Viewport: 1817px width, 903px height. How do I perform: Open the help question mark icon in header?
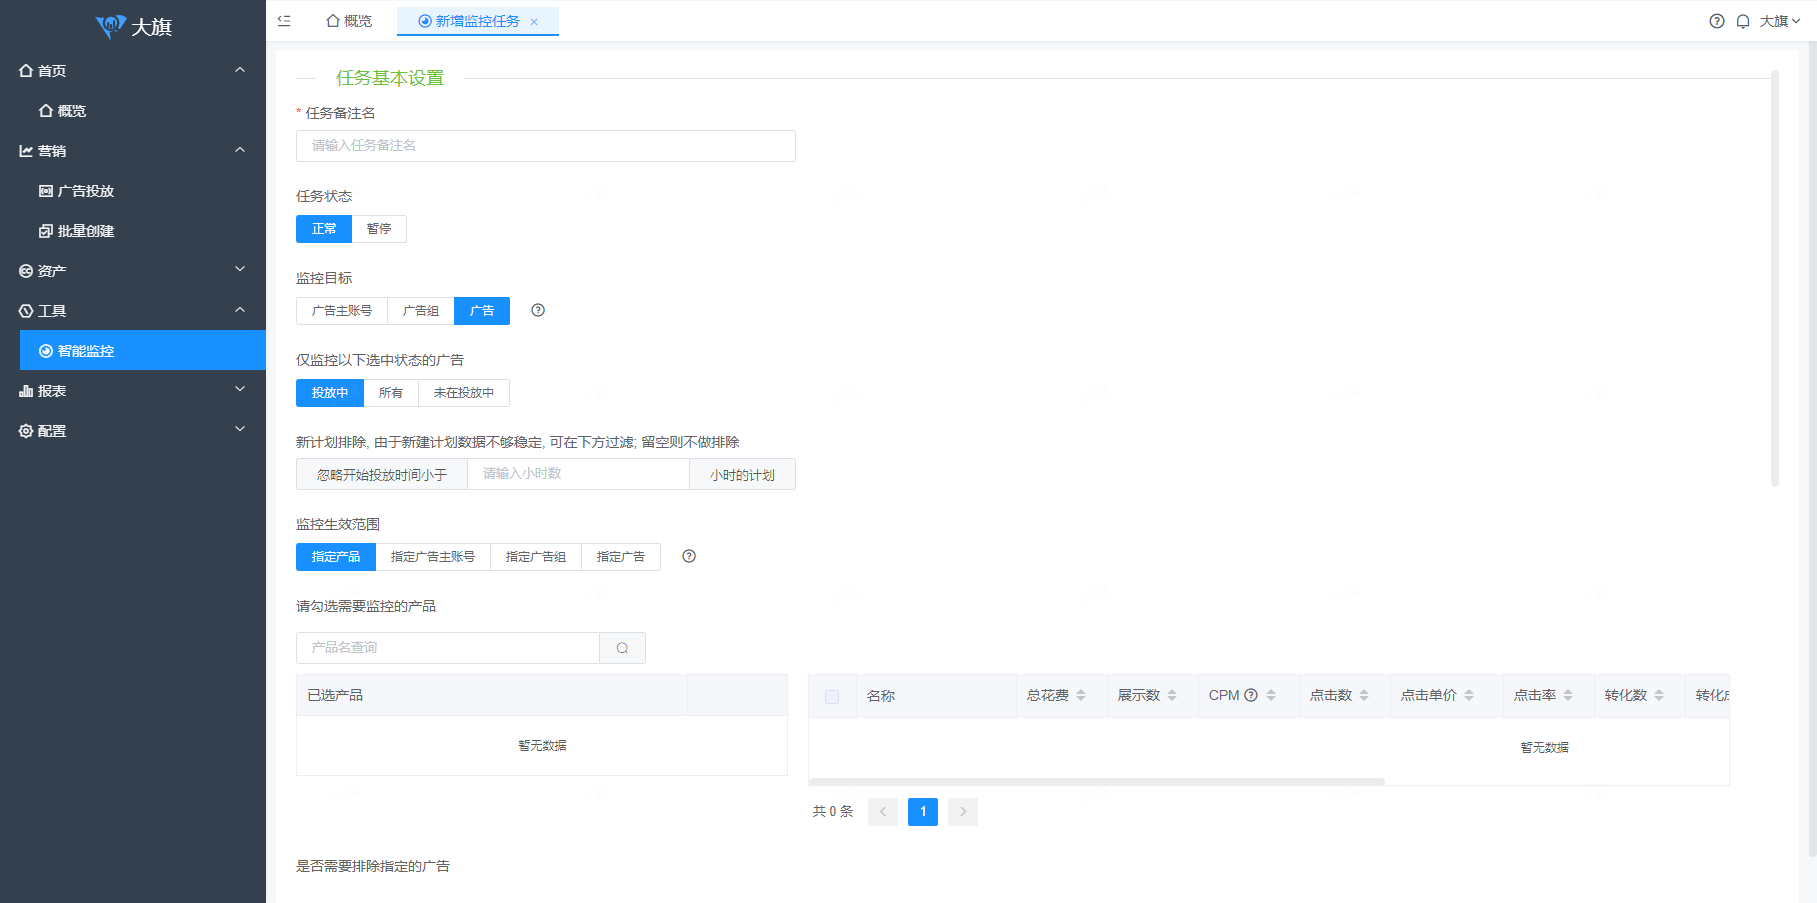(x=1716, y=21)
